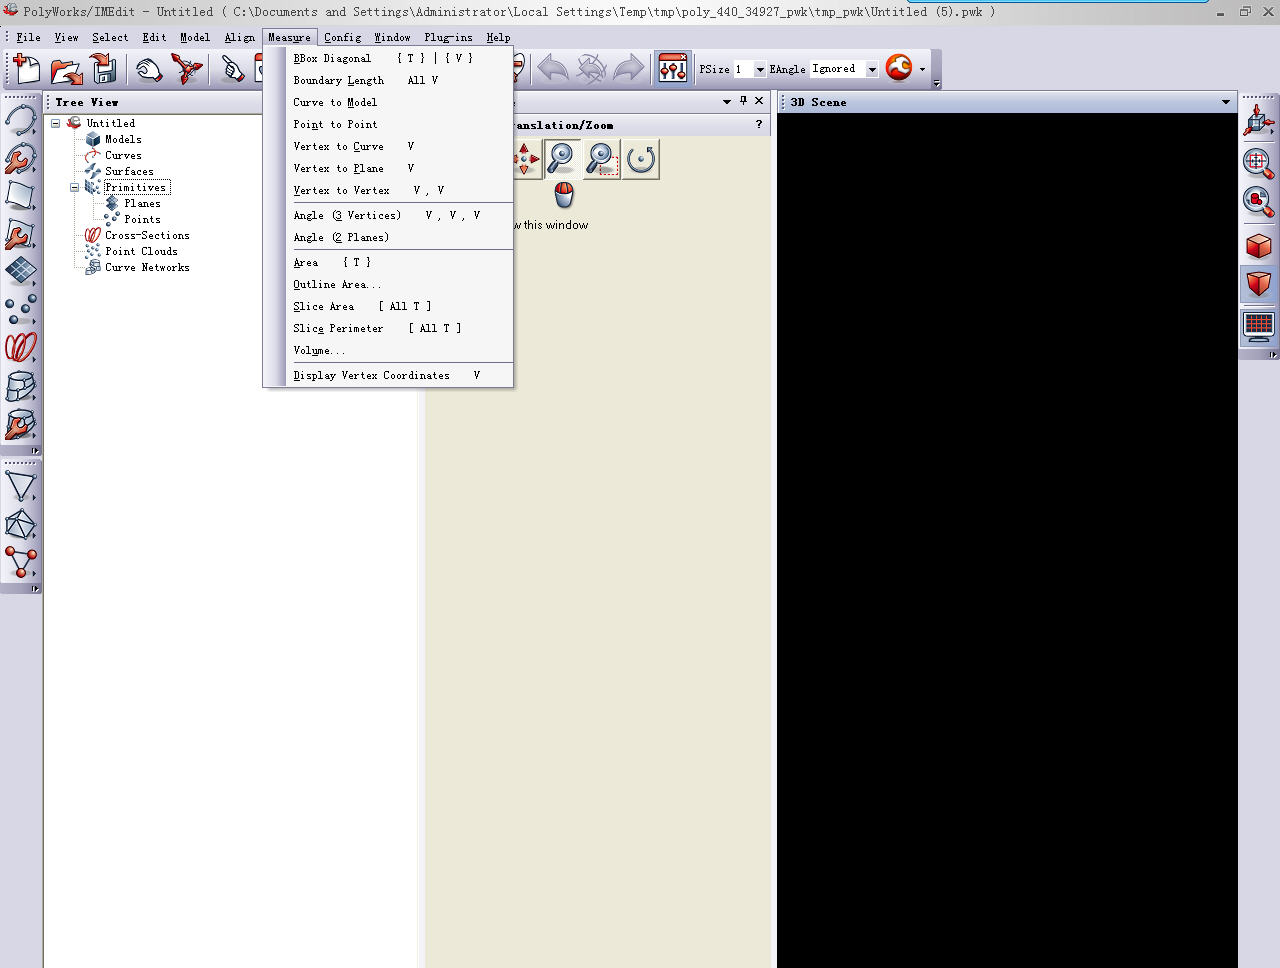Click the red arrow vertices toolbar icon
This screenshot has height=968, width=1280.
coord(187,69)
